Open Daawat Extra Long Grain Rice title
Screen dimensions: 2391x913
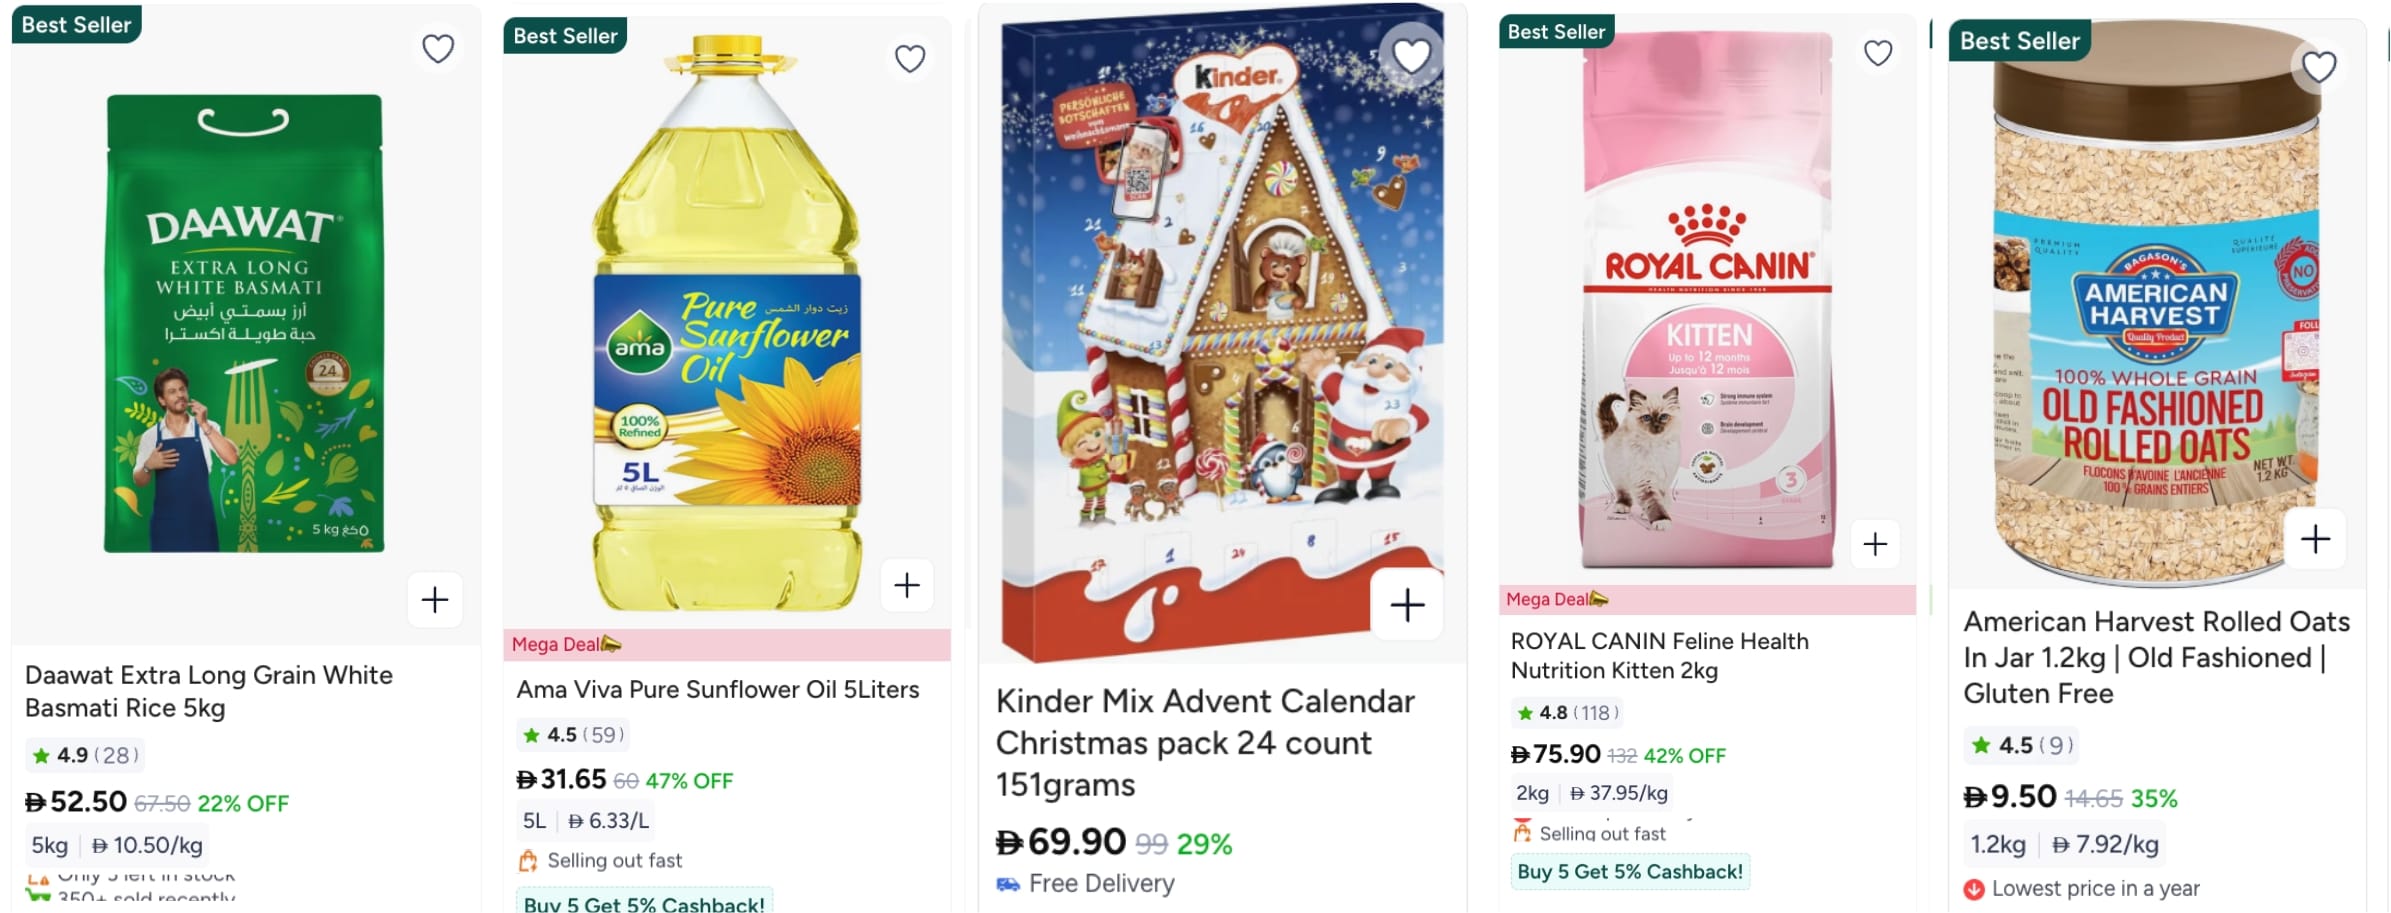208,691
